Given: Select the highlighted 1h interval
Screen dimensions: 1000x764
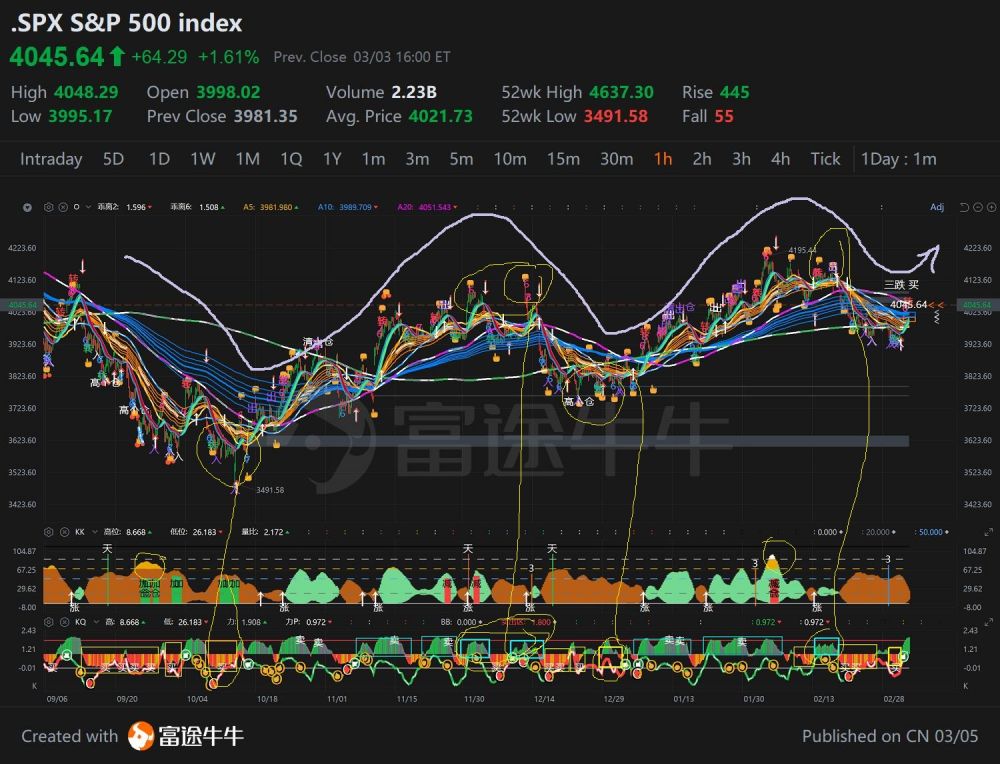Looking at the screenshot, I should click(663, 159).
